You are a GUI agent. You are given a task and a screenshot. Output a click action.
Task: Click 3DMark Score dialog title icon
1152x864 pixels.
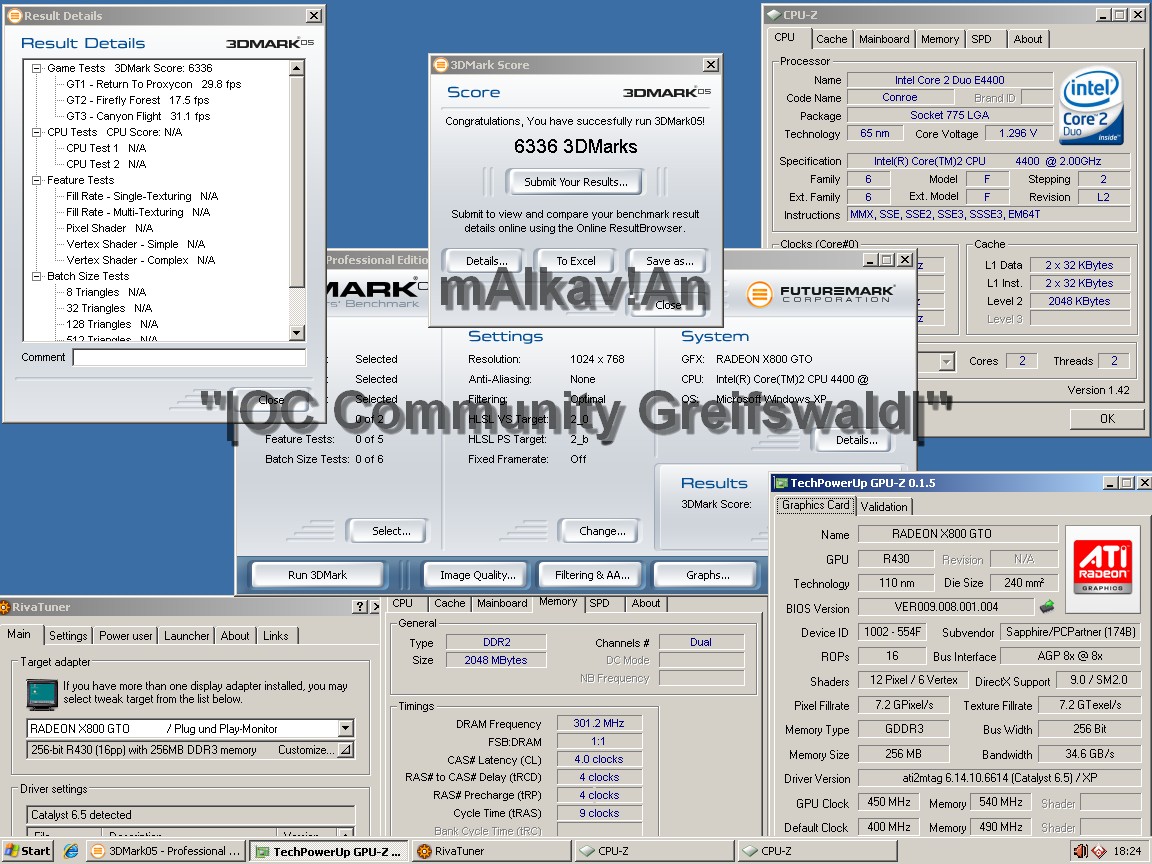[440, 65]
